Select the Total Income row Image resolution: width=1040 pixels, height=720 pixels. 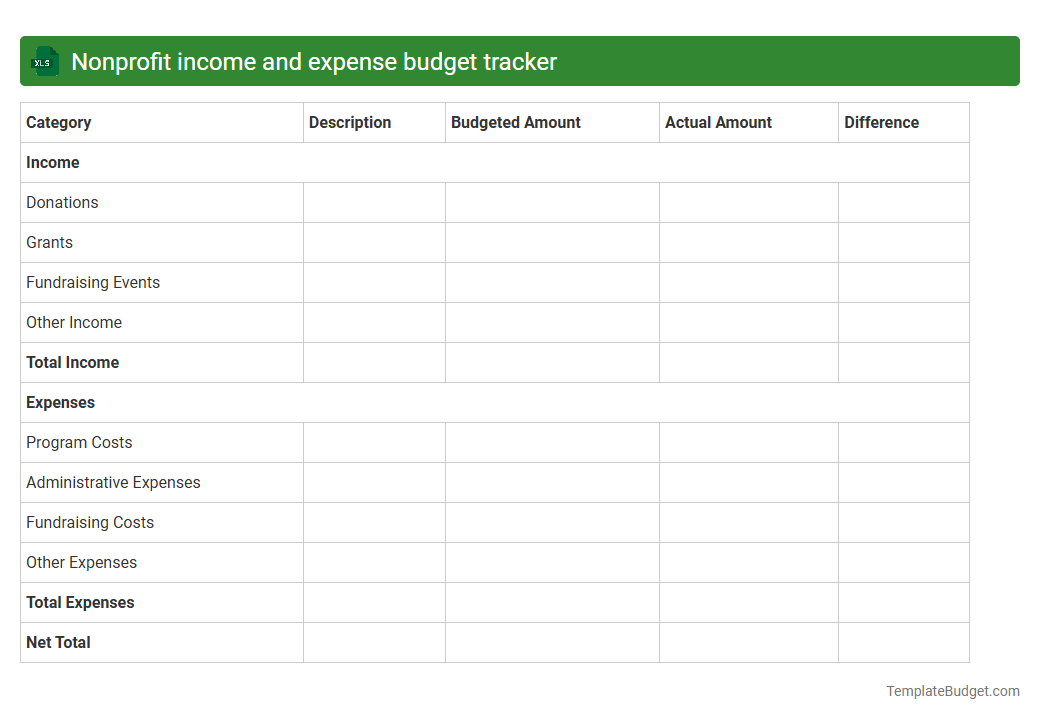72,362
